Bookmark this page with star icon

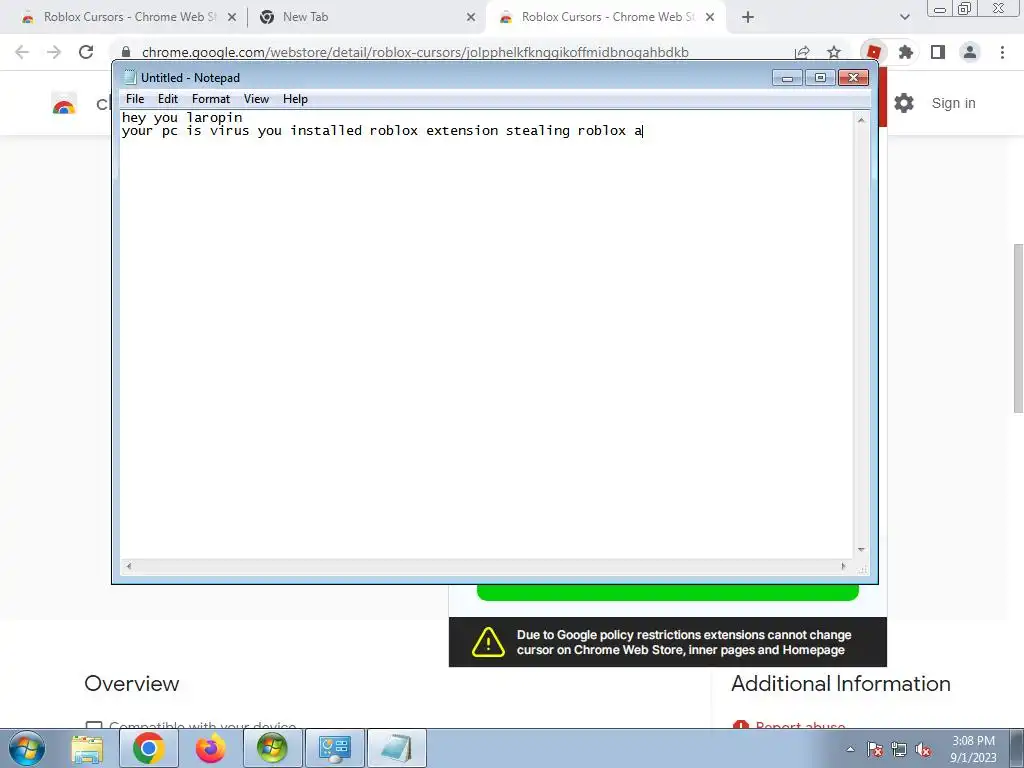(x=834, y=52)
